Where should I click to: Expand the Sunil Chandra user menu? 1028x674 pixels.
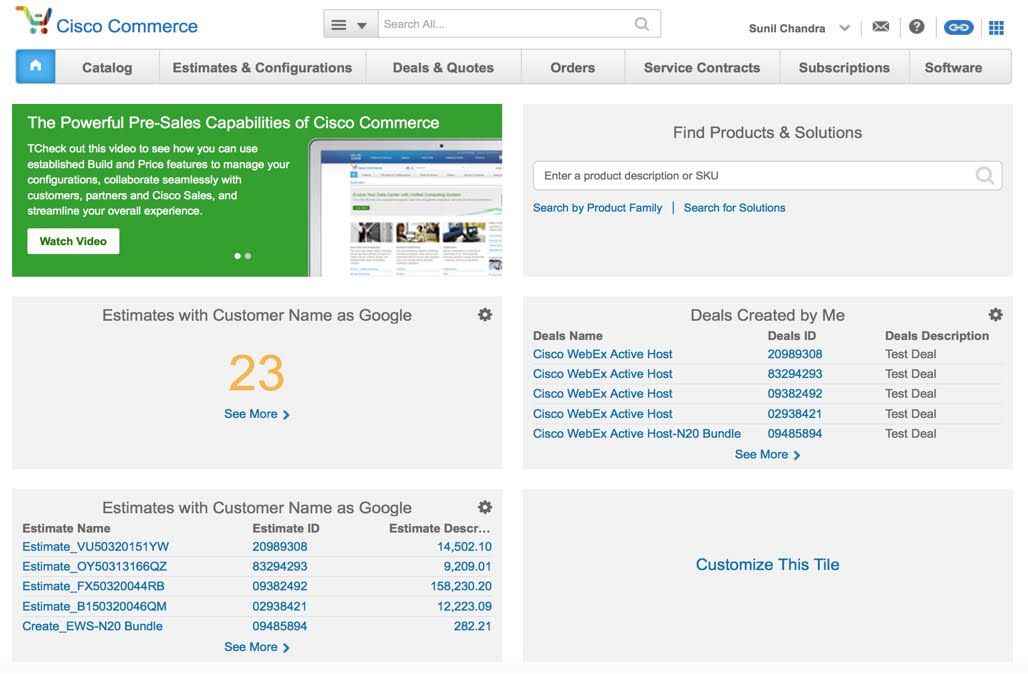click(844, 28)
